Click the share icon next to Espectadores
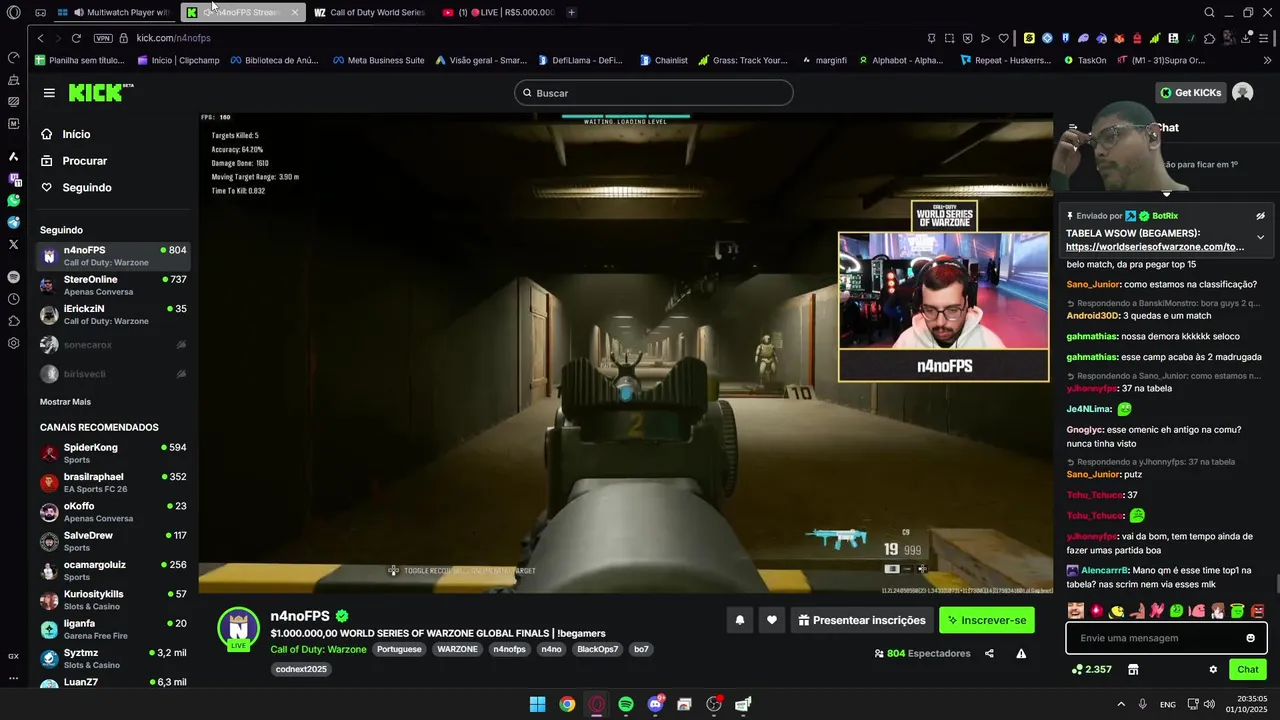 point(989,653)
